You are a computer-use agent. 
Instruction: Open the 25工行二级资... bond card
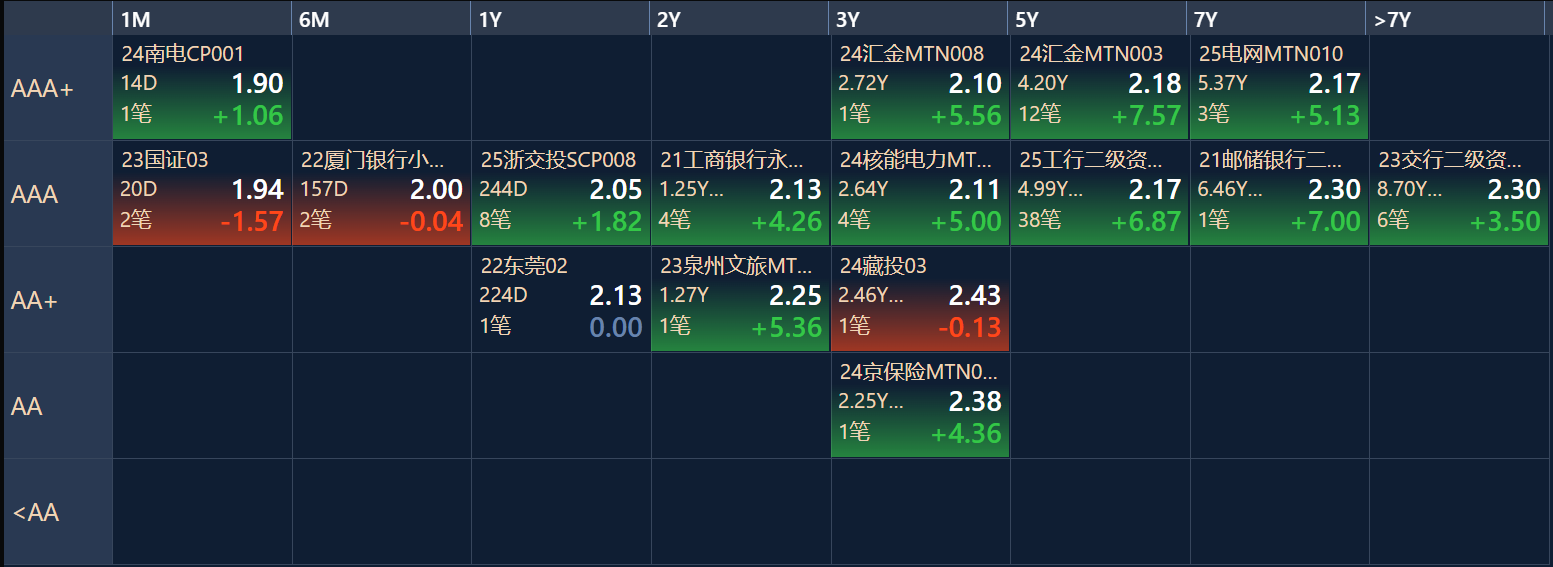[x=1099, y=194]
